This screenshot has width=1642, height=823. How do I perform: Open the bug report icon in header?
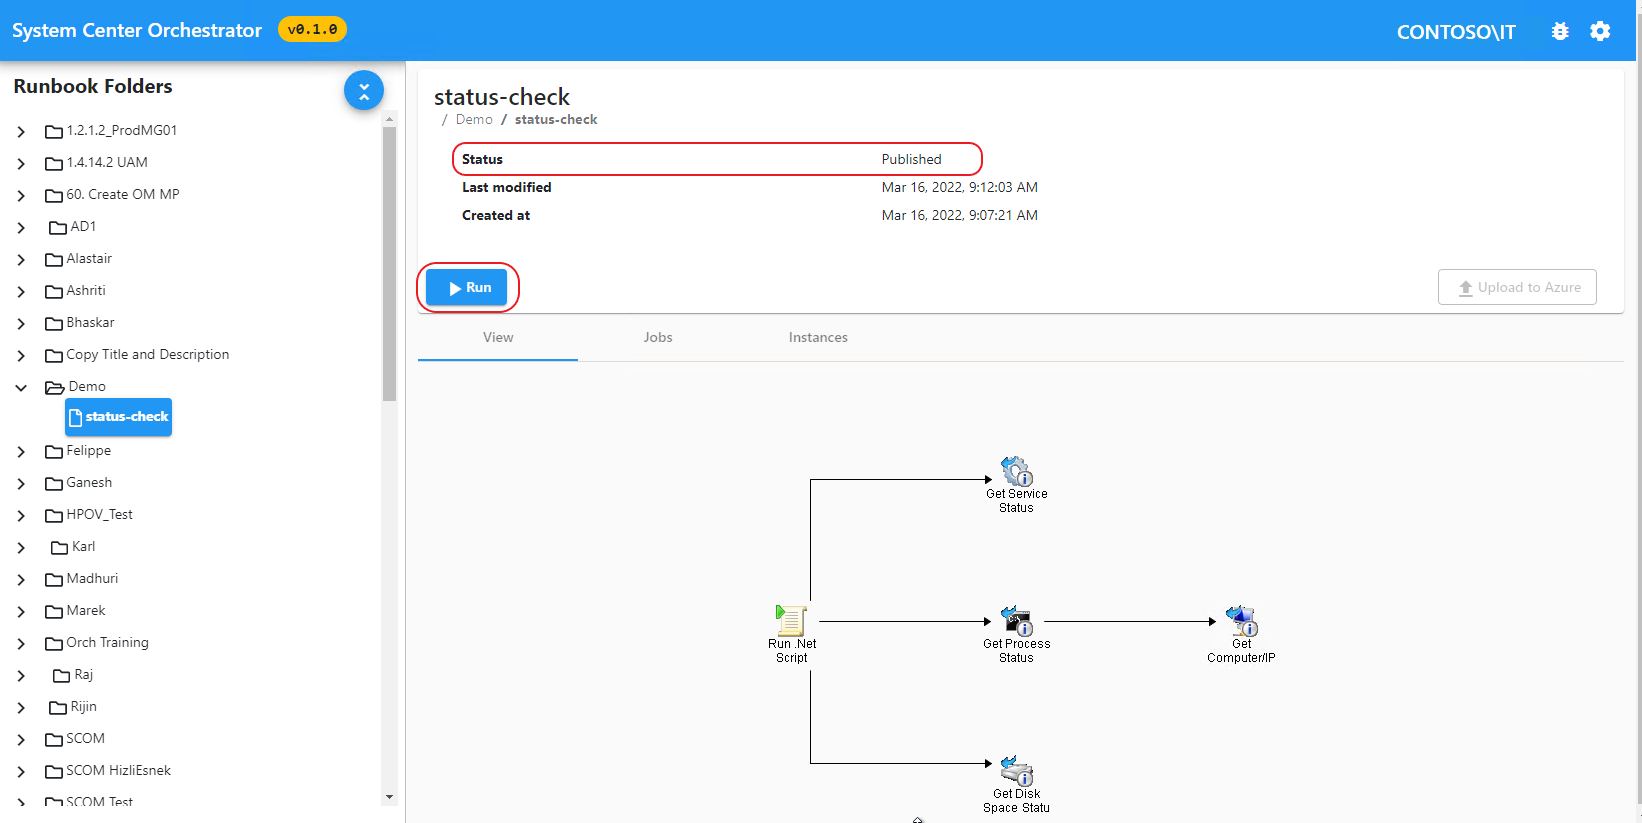pyautogui.click(x=1560, y=31)
